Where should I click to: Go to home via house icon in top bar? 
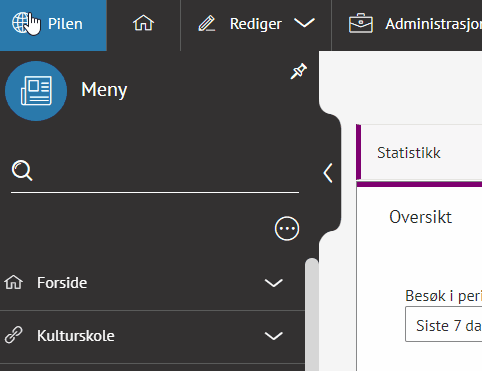point(143,23)
